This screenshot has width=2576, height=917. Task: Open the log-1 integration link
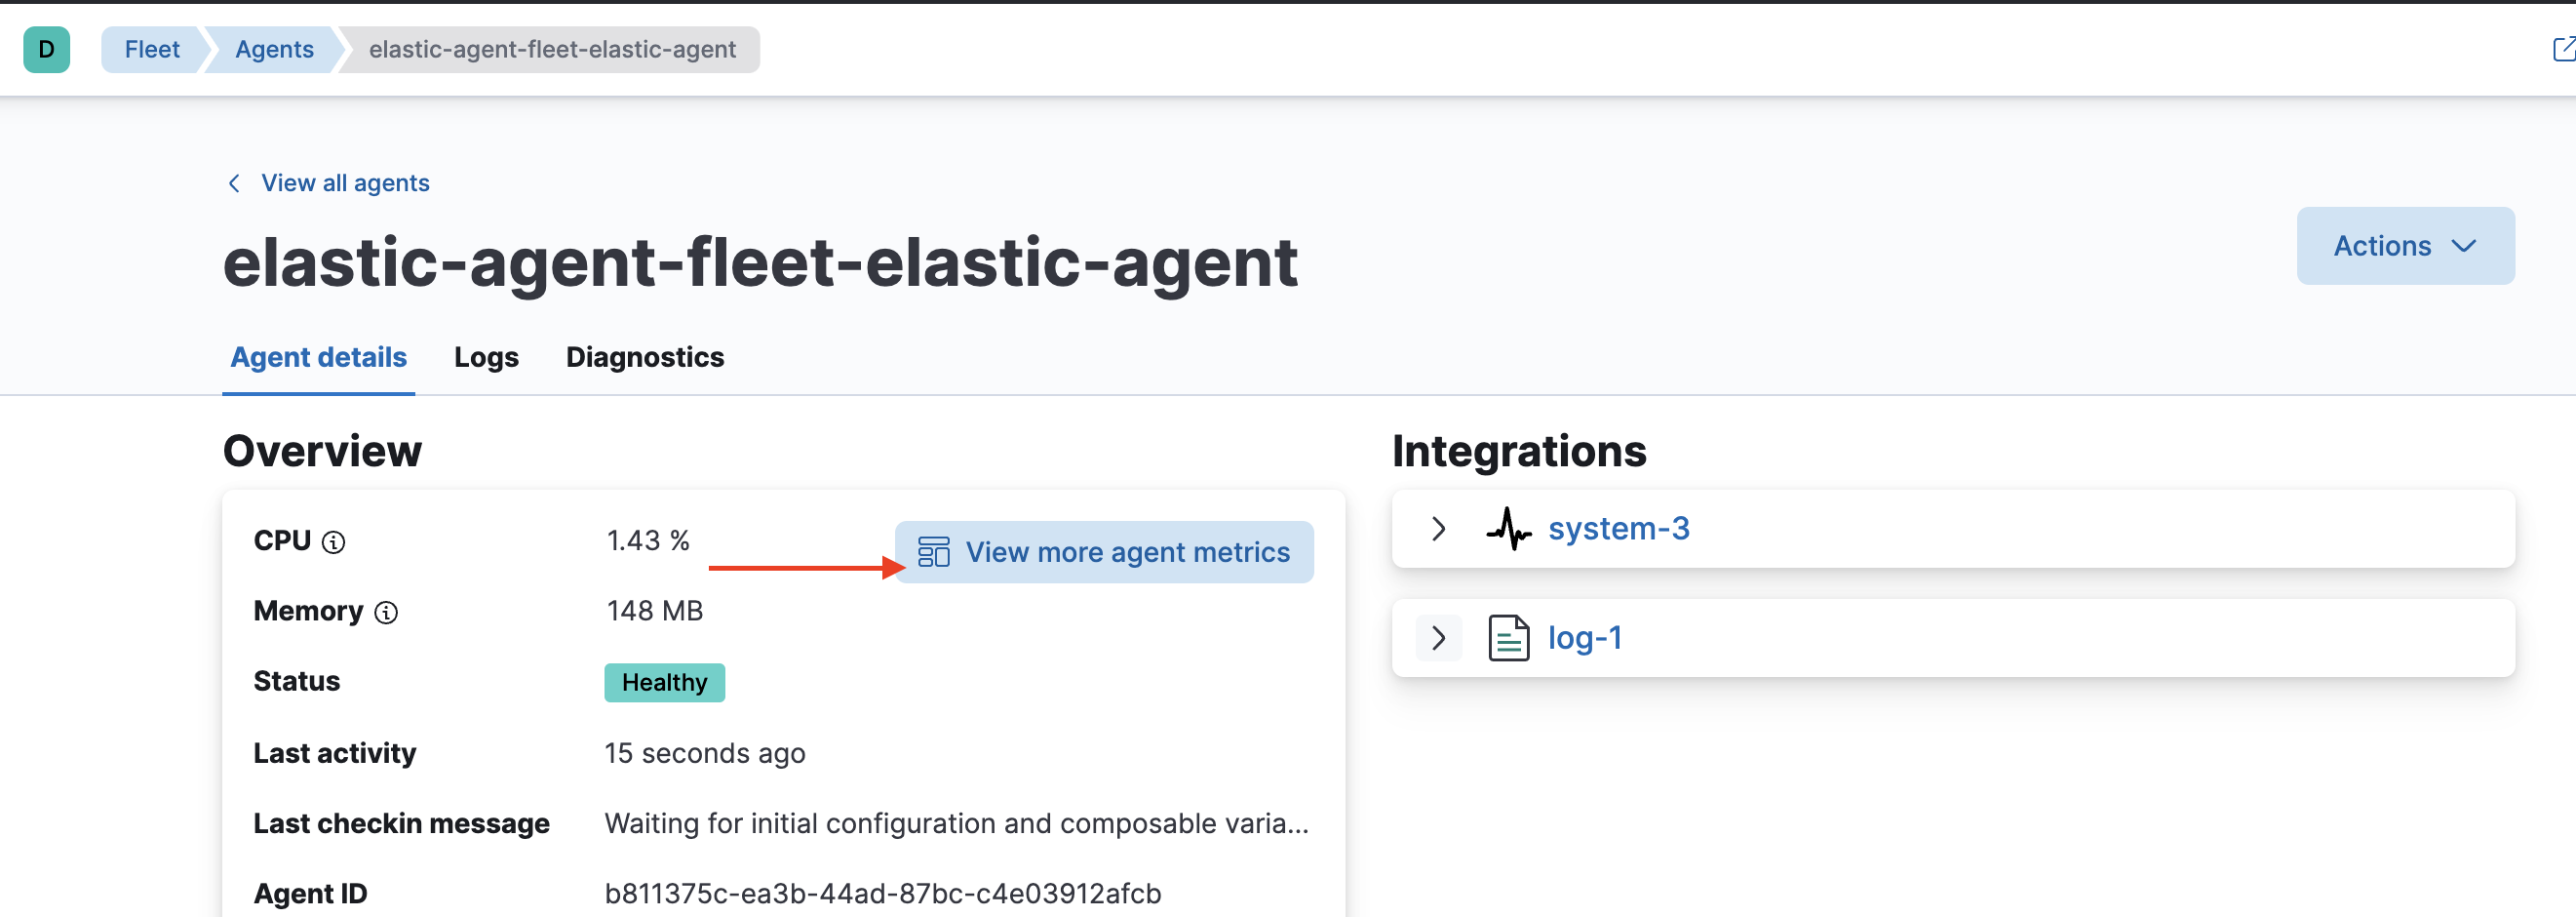[x=1584, y=638]
